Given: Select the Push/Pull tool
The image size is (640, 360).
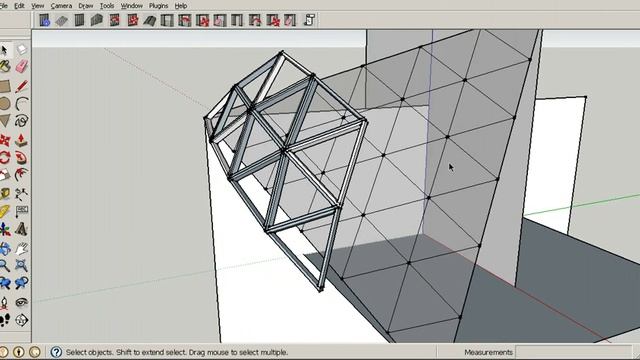Looking at the screenshot, I should coord(21,140).
